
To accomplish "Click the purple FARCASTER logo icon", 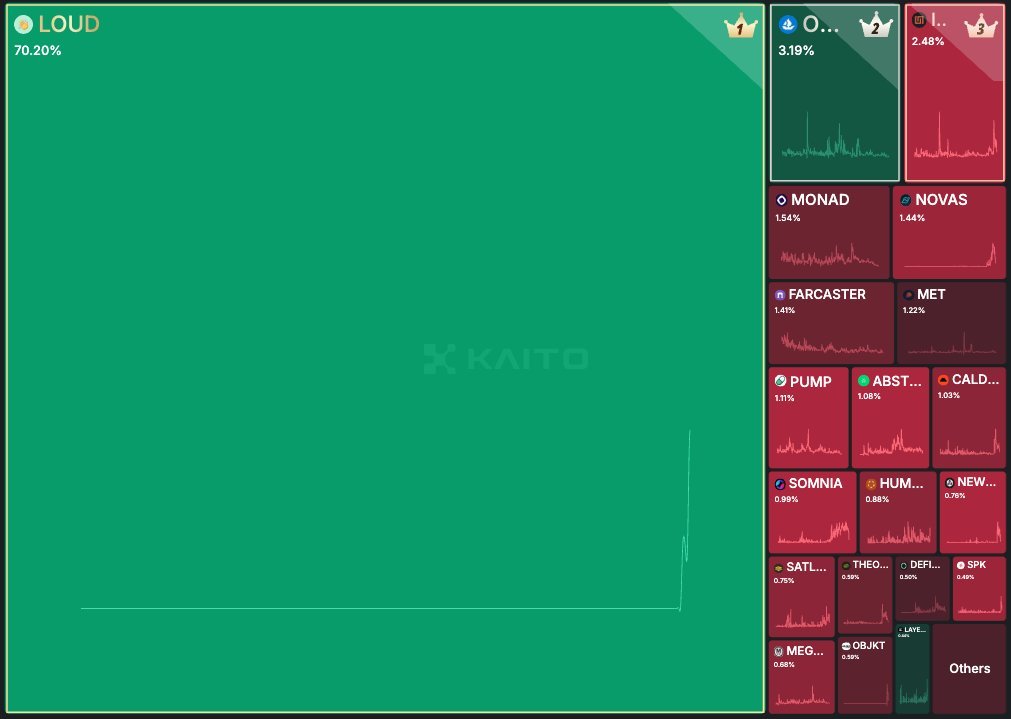I will pyautogui.click(x=780, y=295).
